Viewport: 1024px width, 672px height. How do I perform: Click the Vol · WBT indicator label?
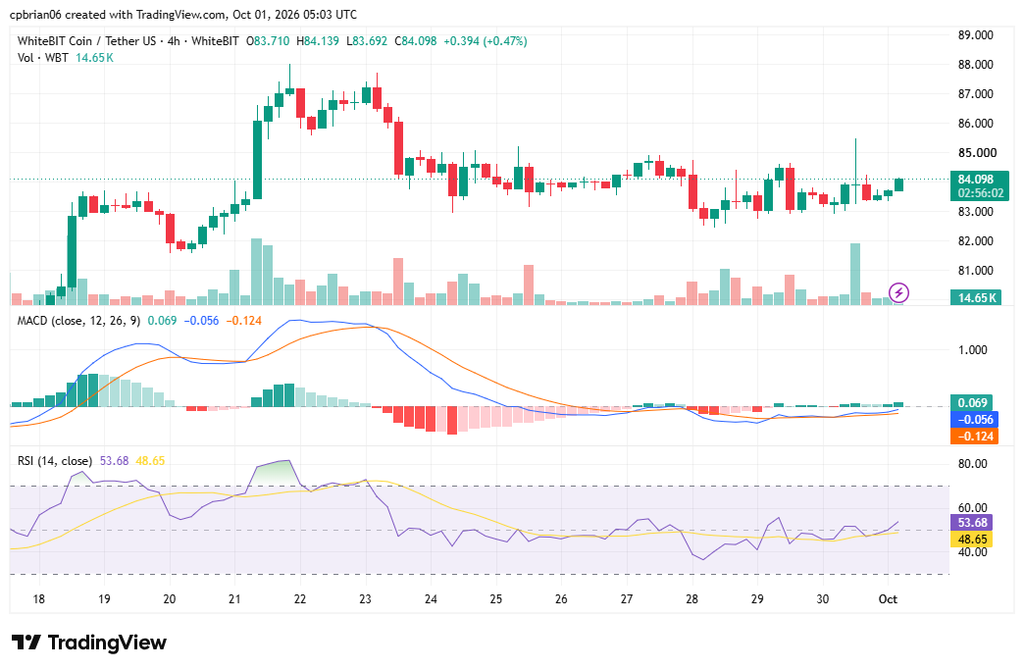(43, 58)
